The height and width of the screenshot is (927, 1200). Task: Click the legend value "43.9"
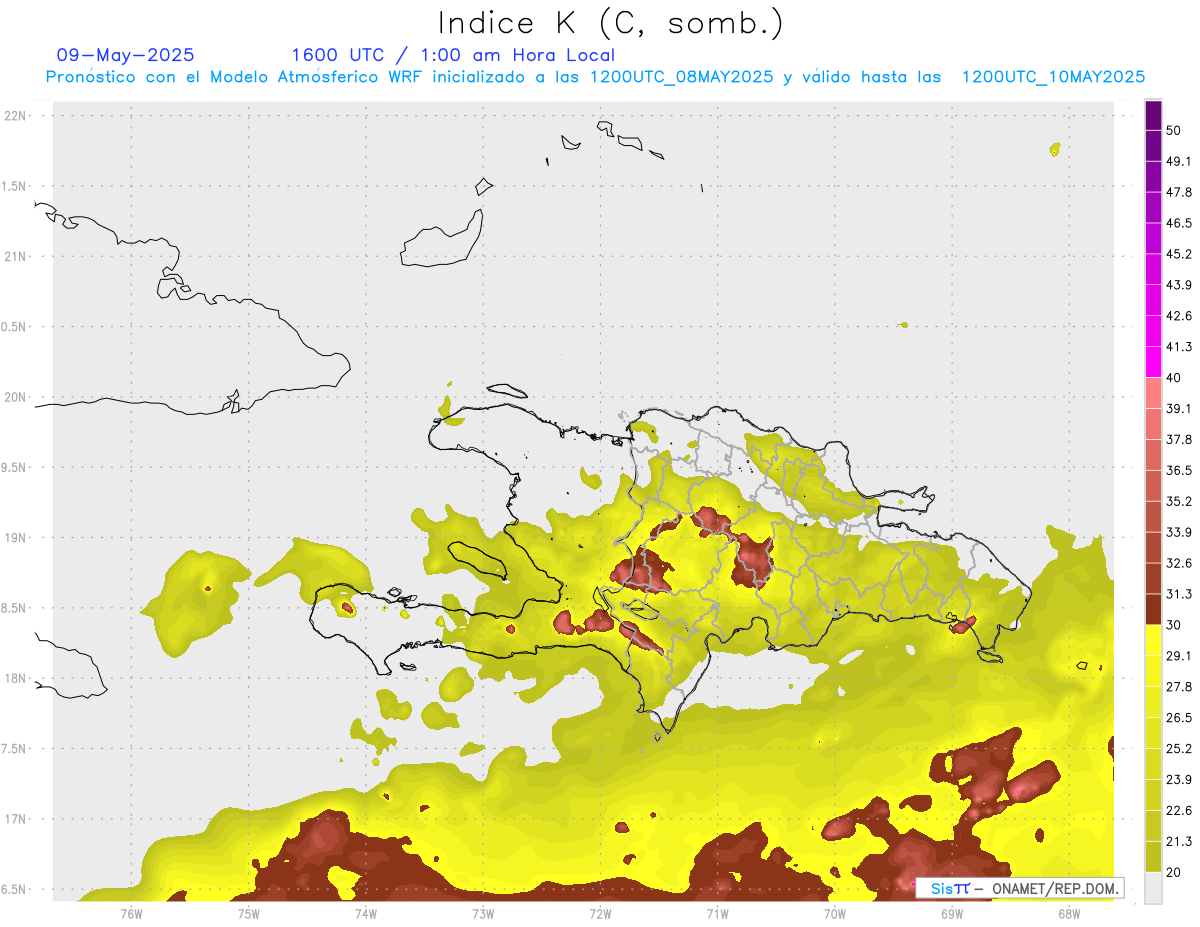coord(1180,285)
